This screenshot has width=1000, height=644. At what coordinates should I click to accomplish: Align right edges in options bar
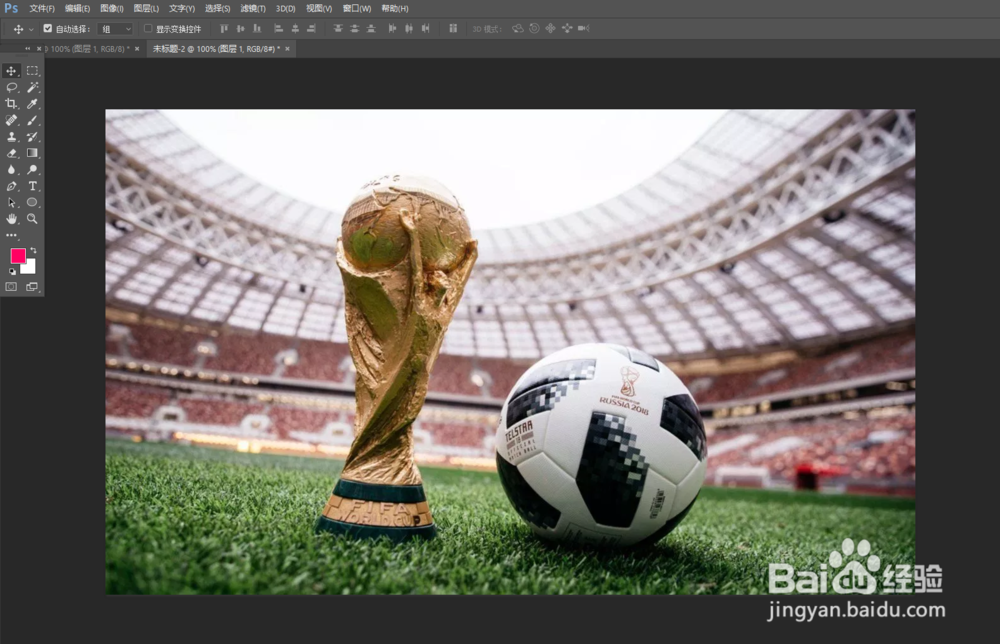311,29
